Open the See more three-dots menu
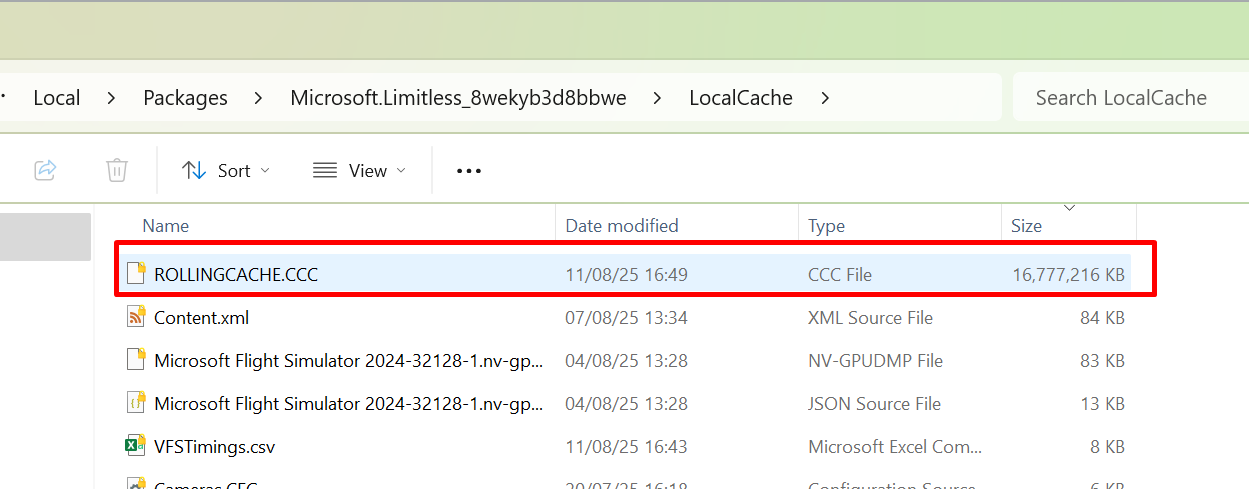Image resolution: width=1249 pixels, height=489 pixels. click(469, 171)
